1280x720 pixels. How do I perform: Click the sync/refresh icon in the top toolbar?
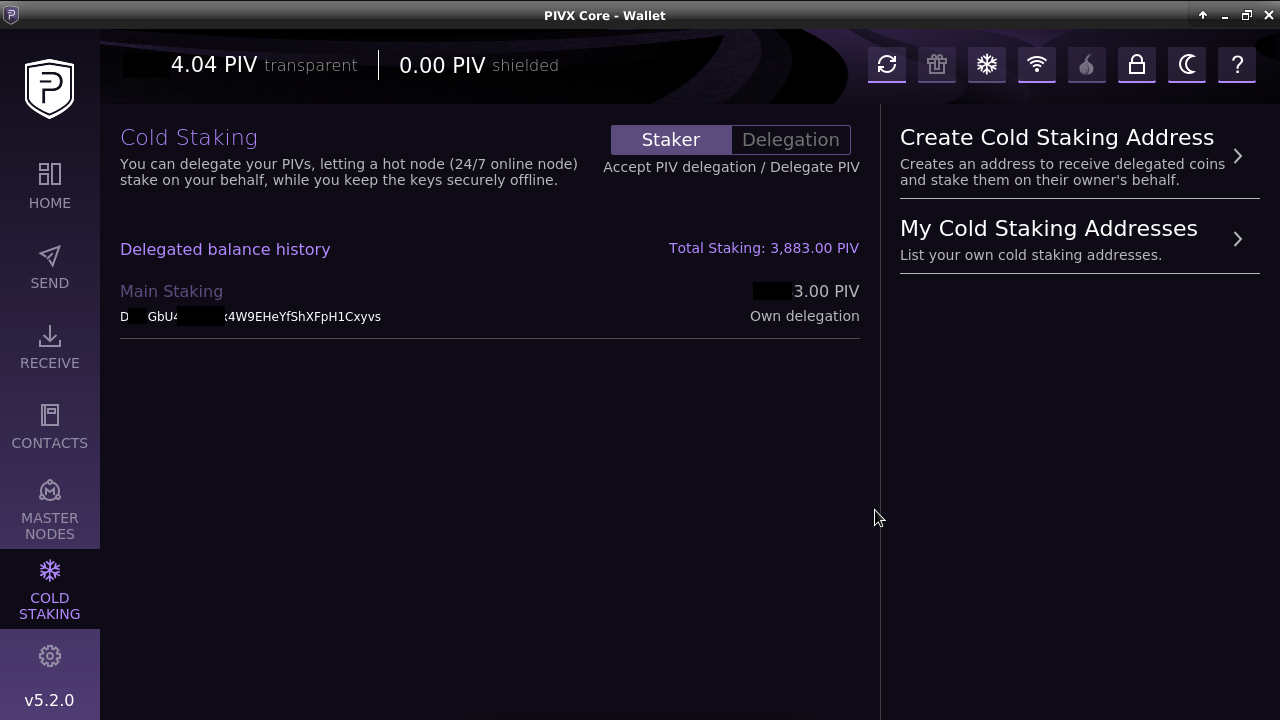(x=886, y=65)
